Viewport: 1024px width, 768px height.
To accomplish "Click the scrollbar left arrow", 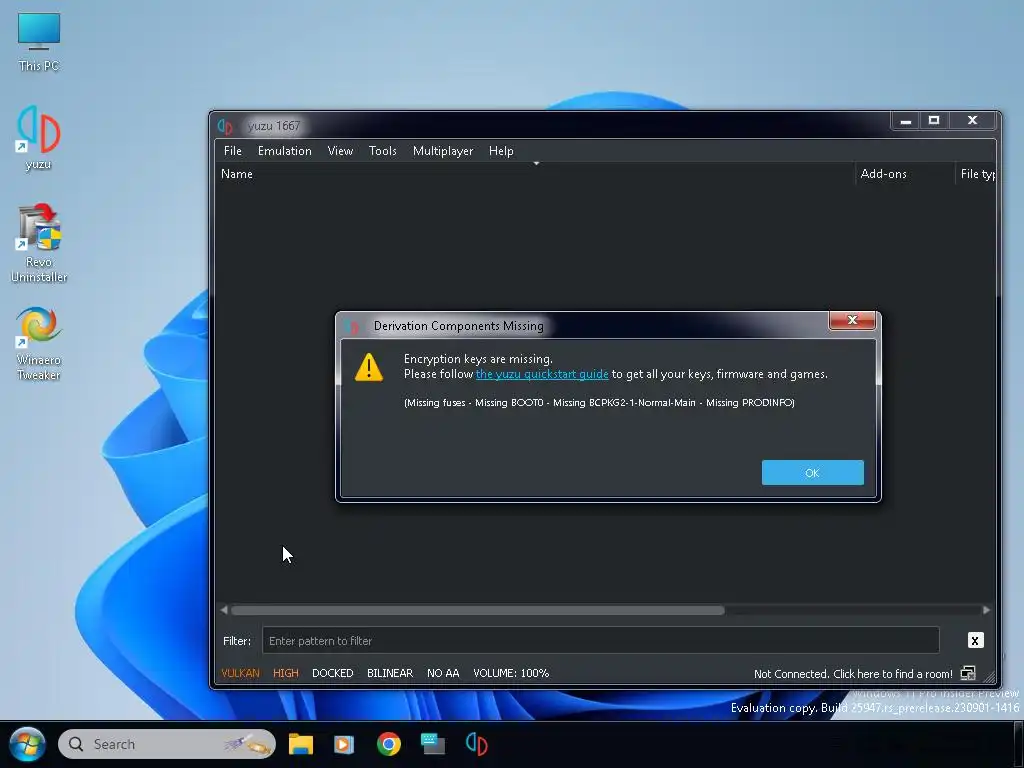I will click(x=224, y=610).
